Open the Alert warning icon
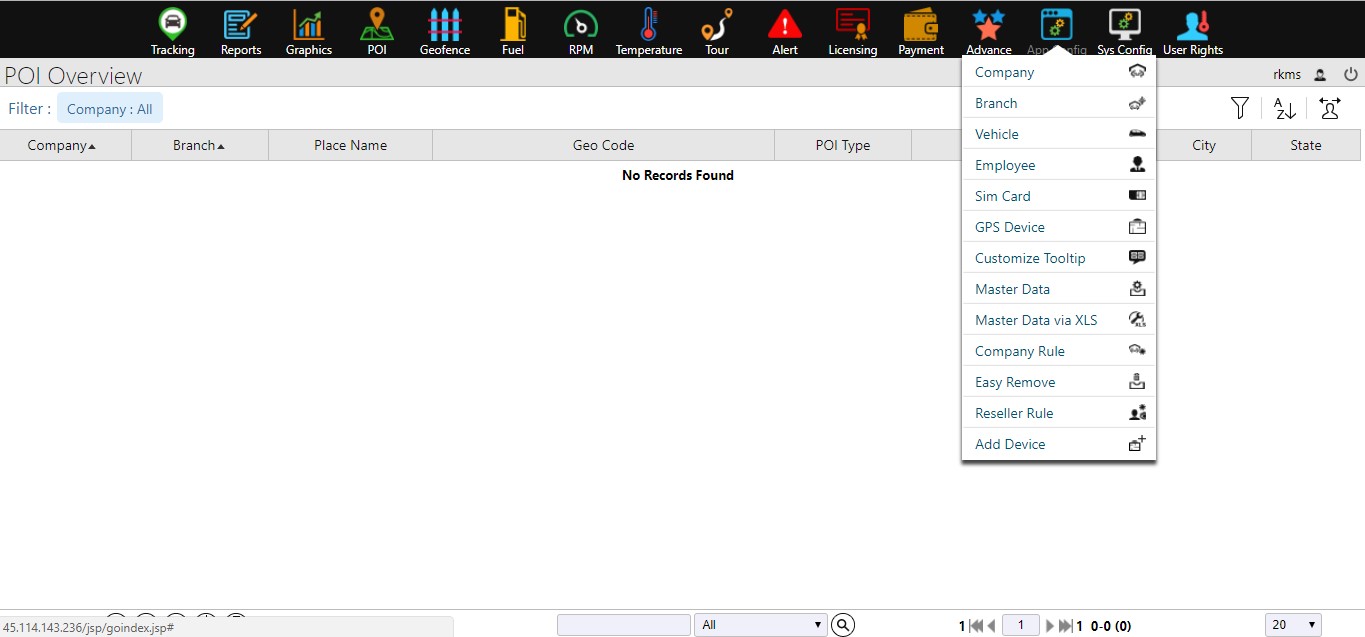This screenshot has width=1365, height=637. (785, 25)
